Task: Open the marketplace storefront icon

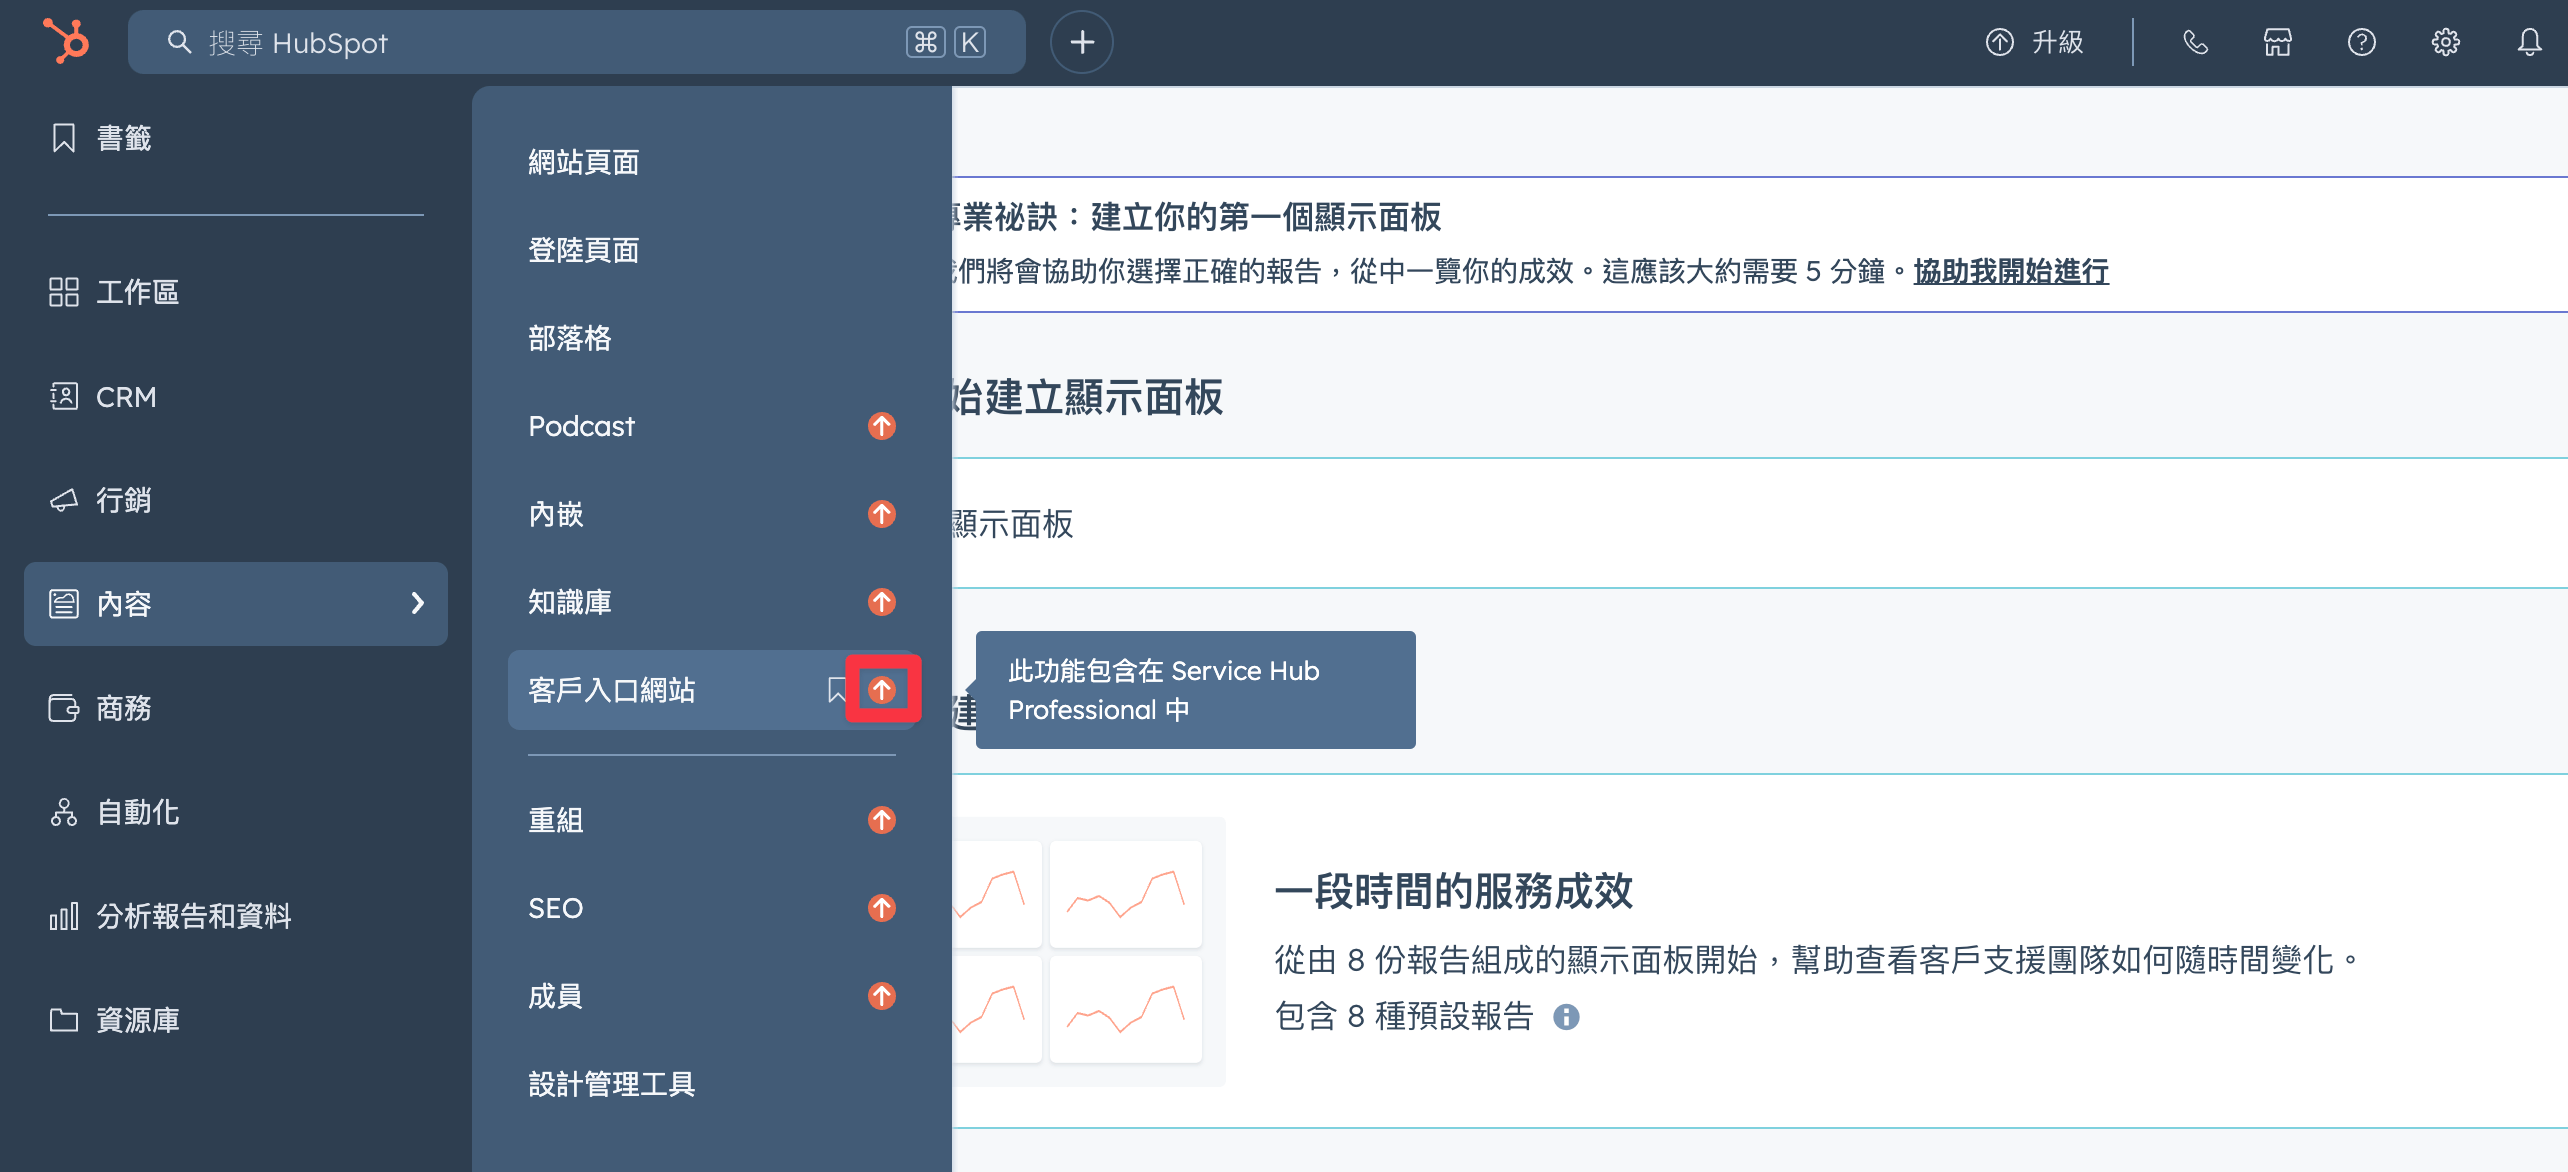Action: (2278, 42)
